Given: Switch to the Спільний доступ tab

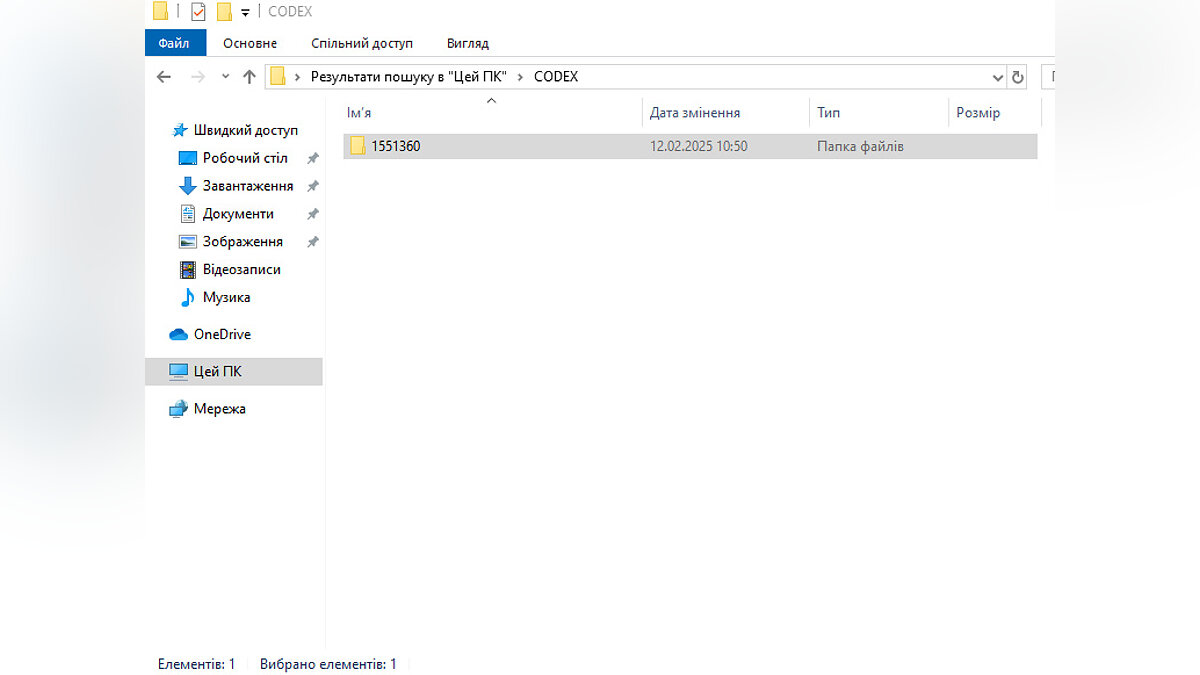Looking at the screenshot, I should pyautogui.click(x=361, y=43).
